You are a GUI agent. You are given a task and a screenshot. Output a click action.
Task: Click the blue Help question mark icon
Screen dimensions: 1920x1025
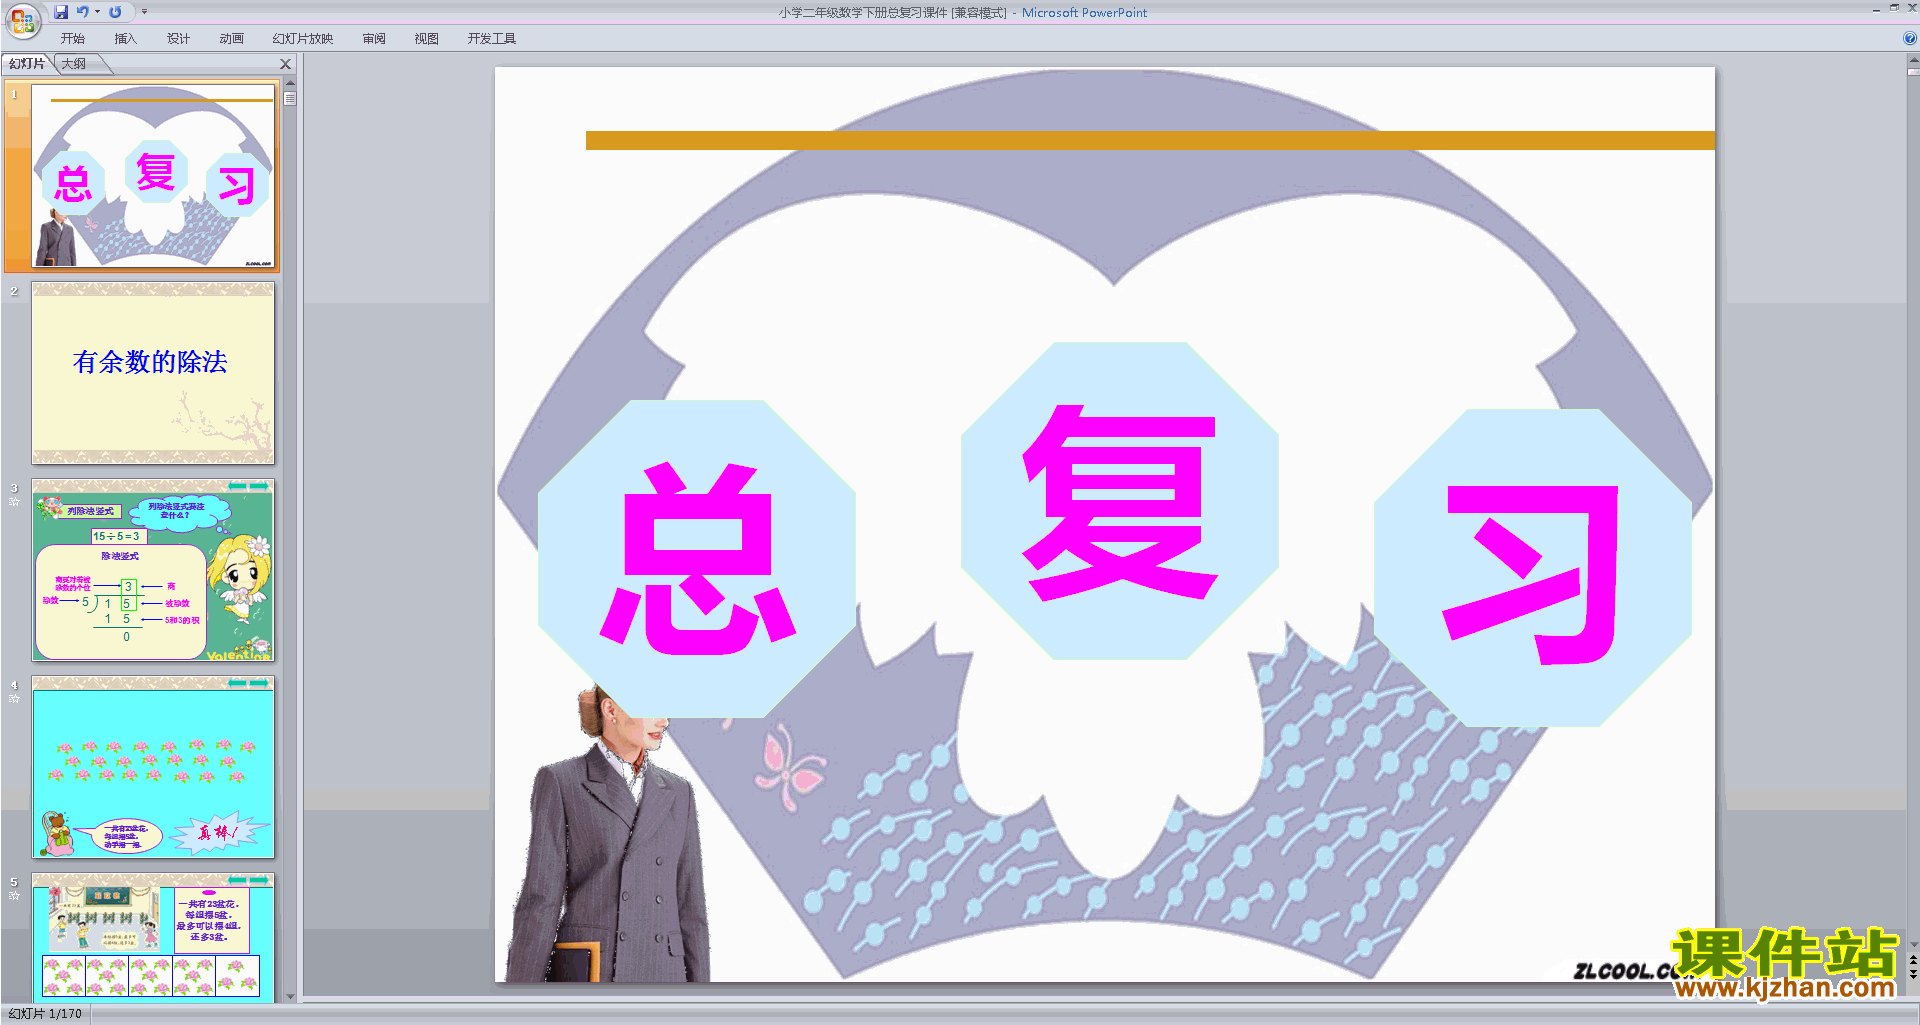click(1909, 39)
